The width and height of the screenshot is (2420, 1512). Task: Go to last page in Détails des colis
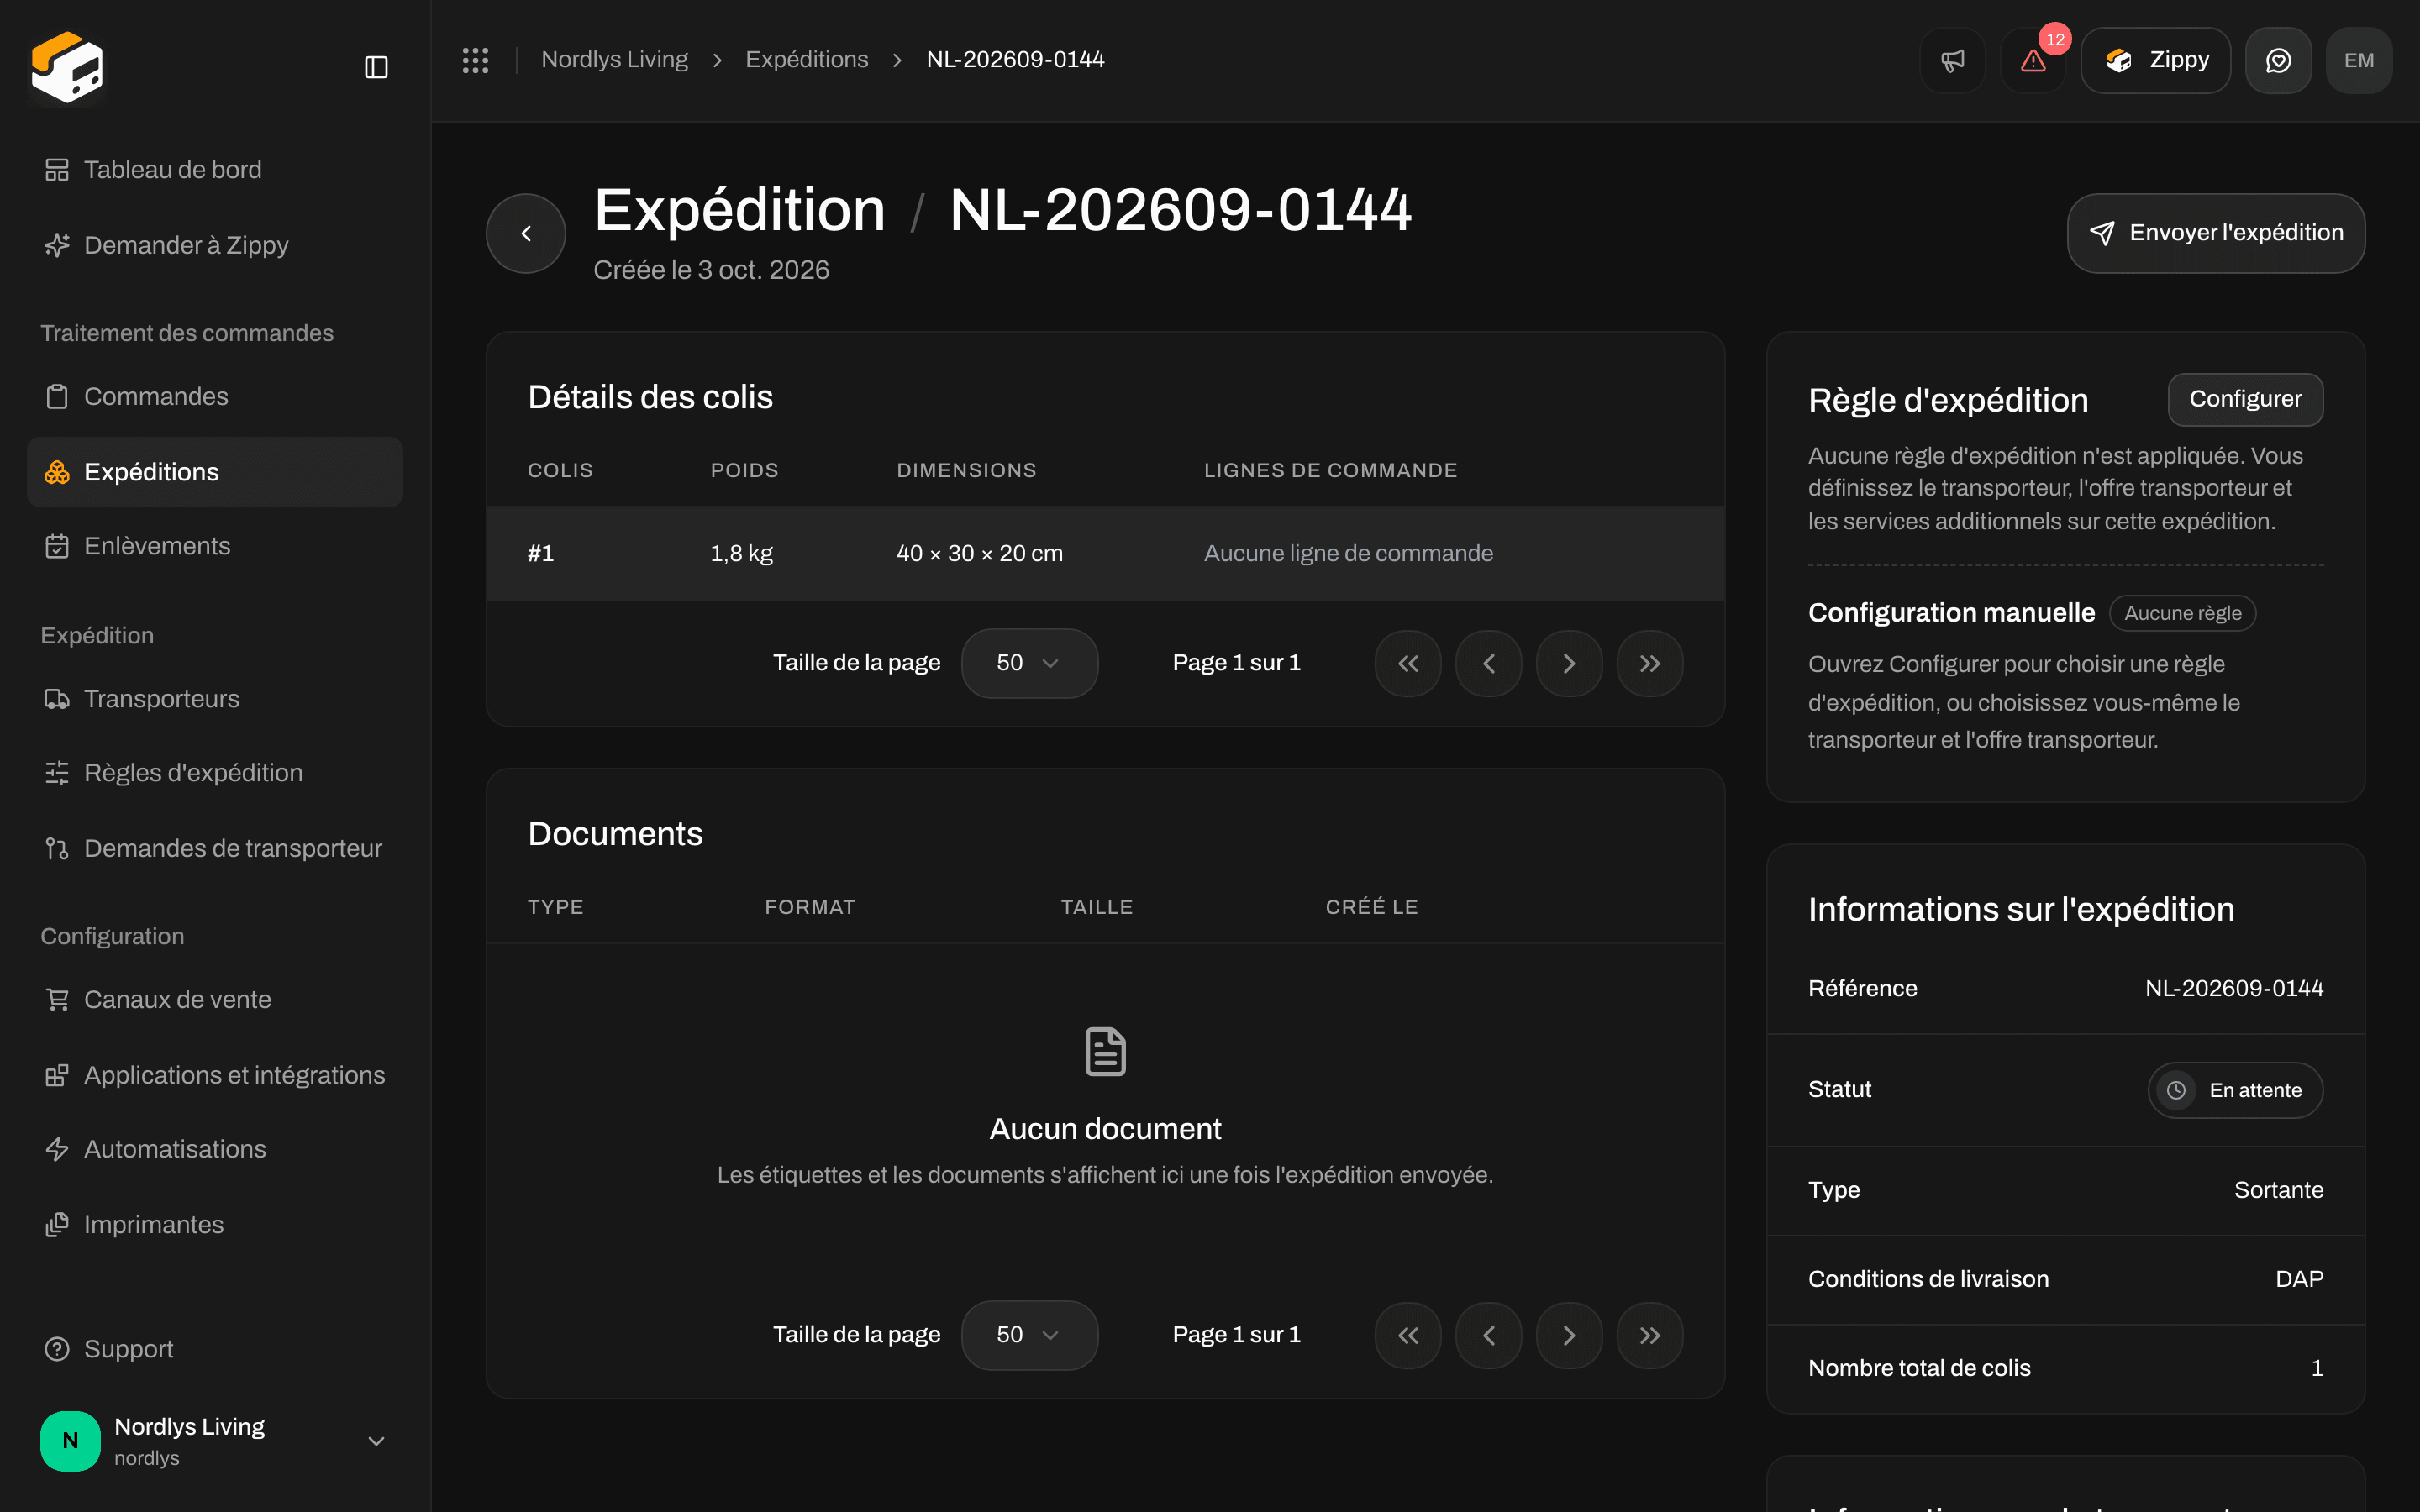[1650, 663]
